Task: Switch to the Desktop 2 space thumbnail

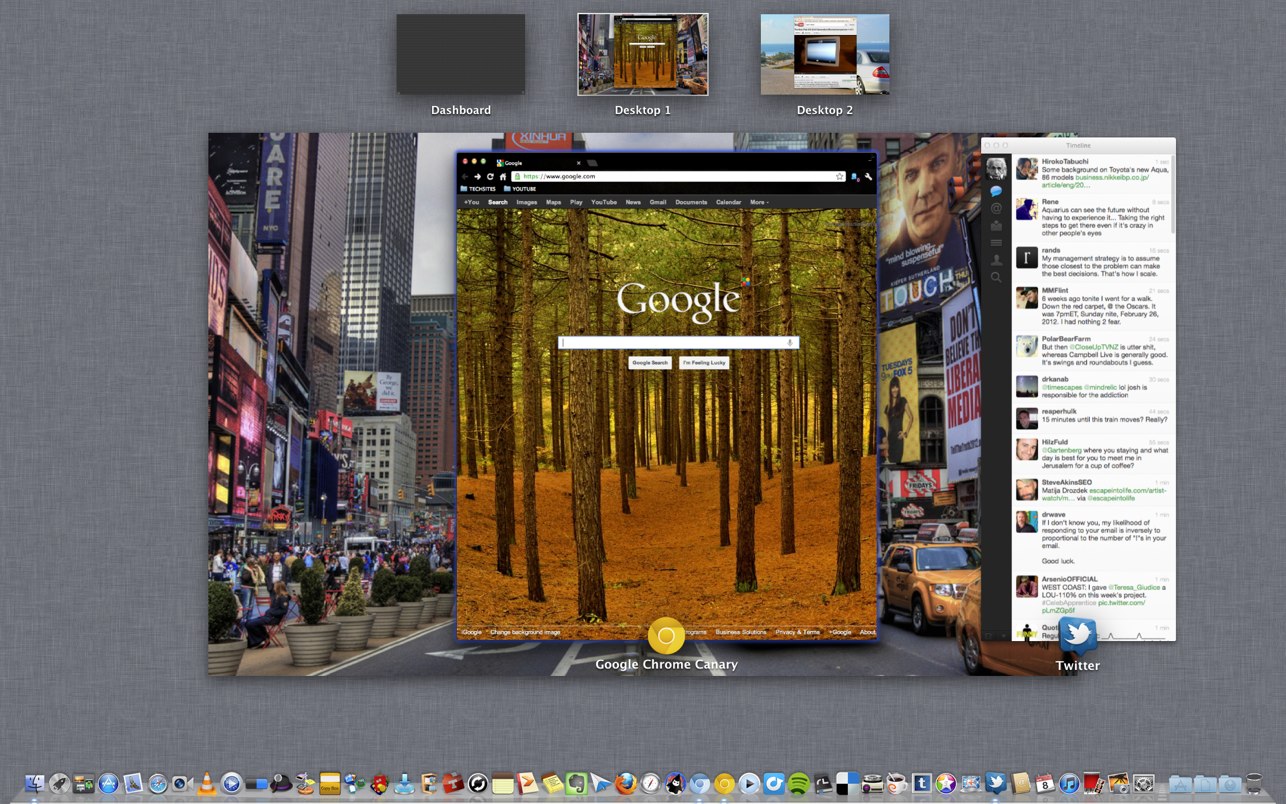Action: [x=825, y=54]
